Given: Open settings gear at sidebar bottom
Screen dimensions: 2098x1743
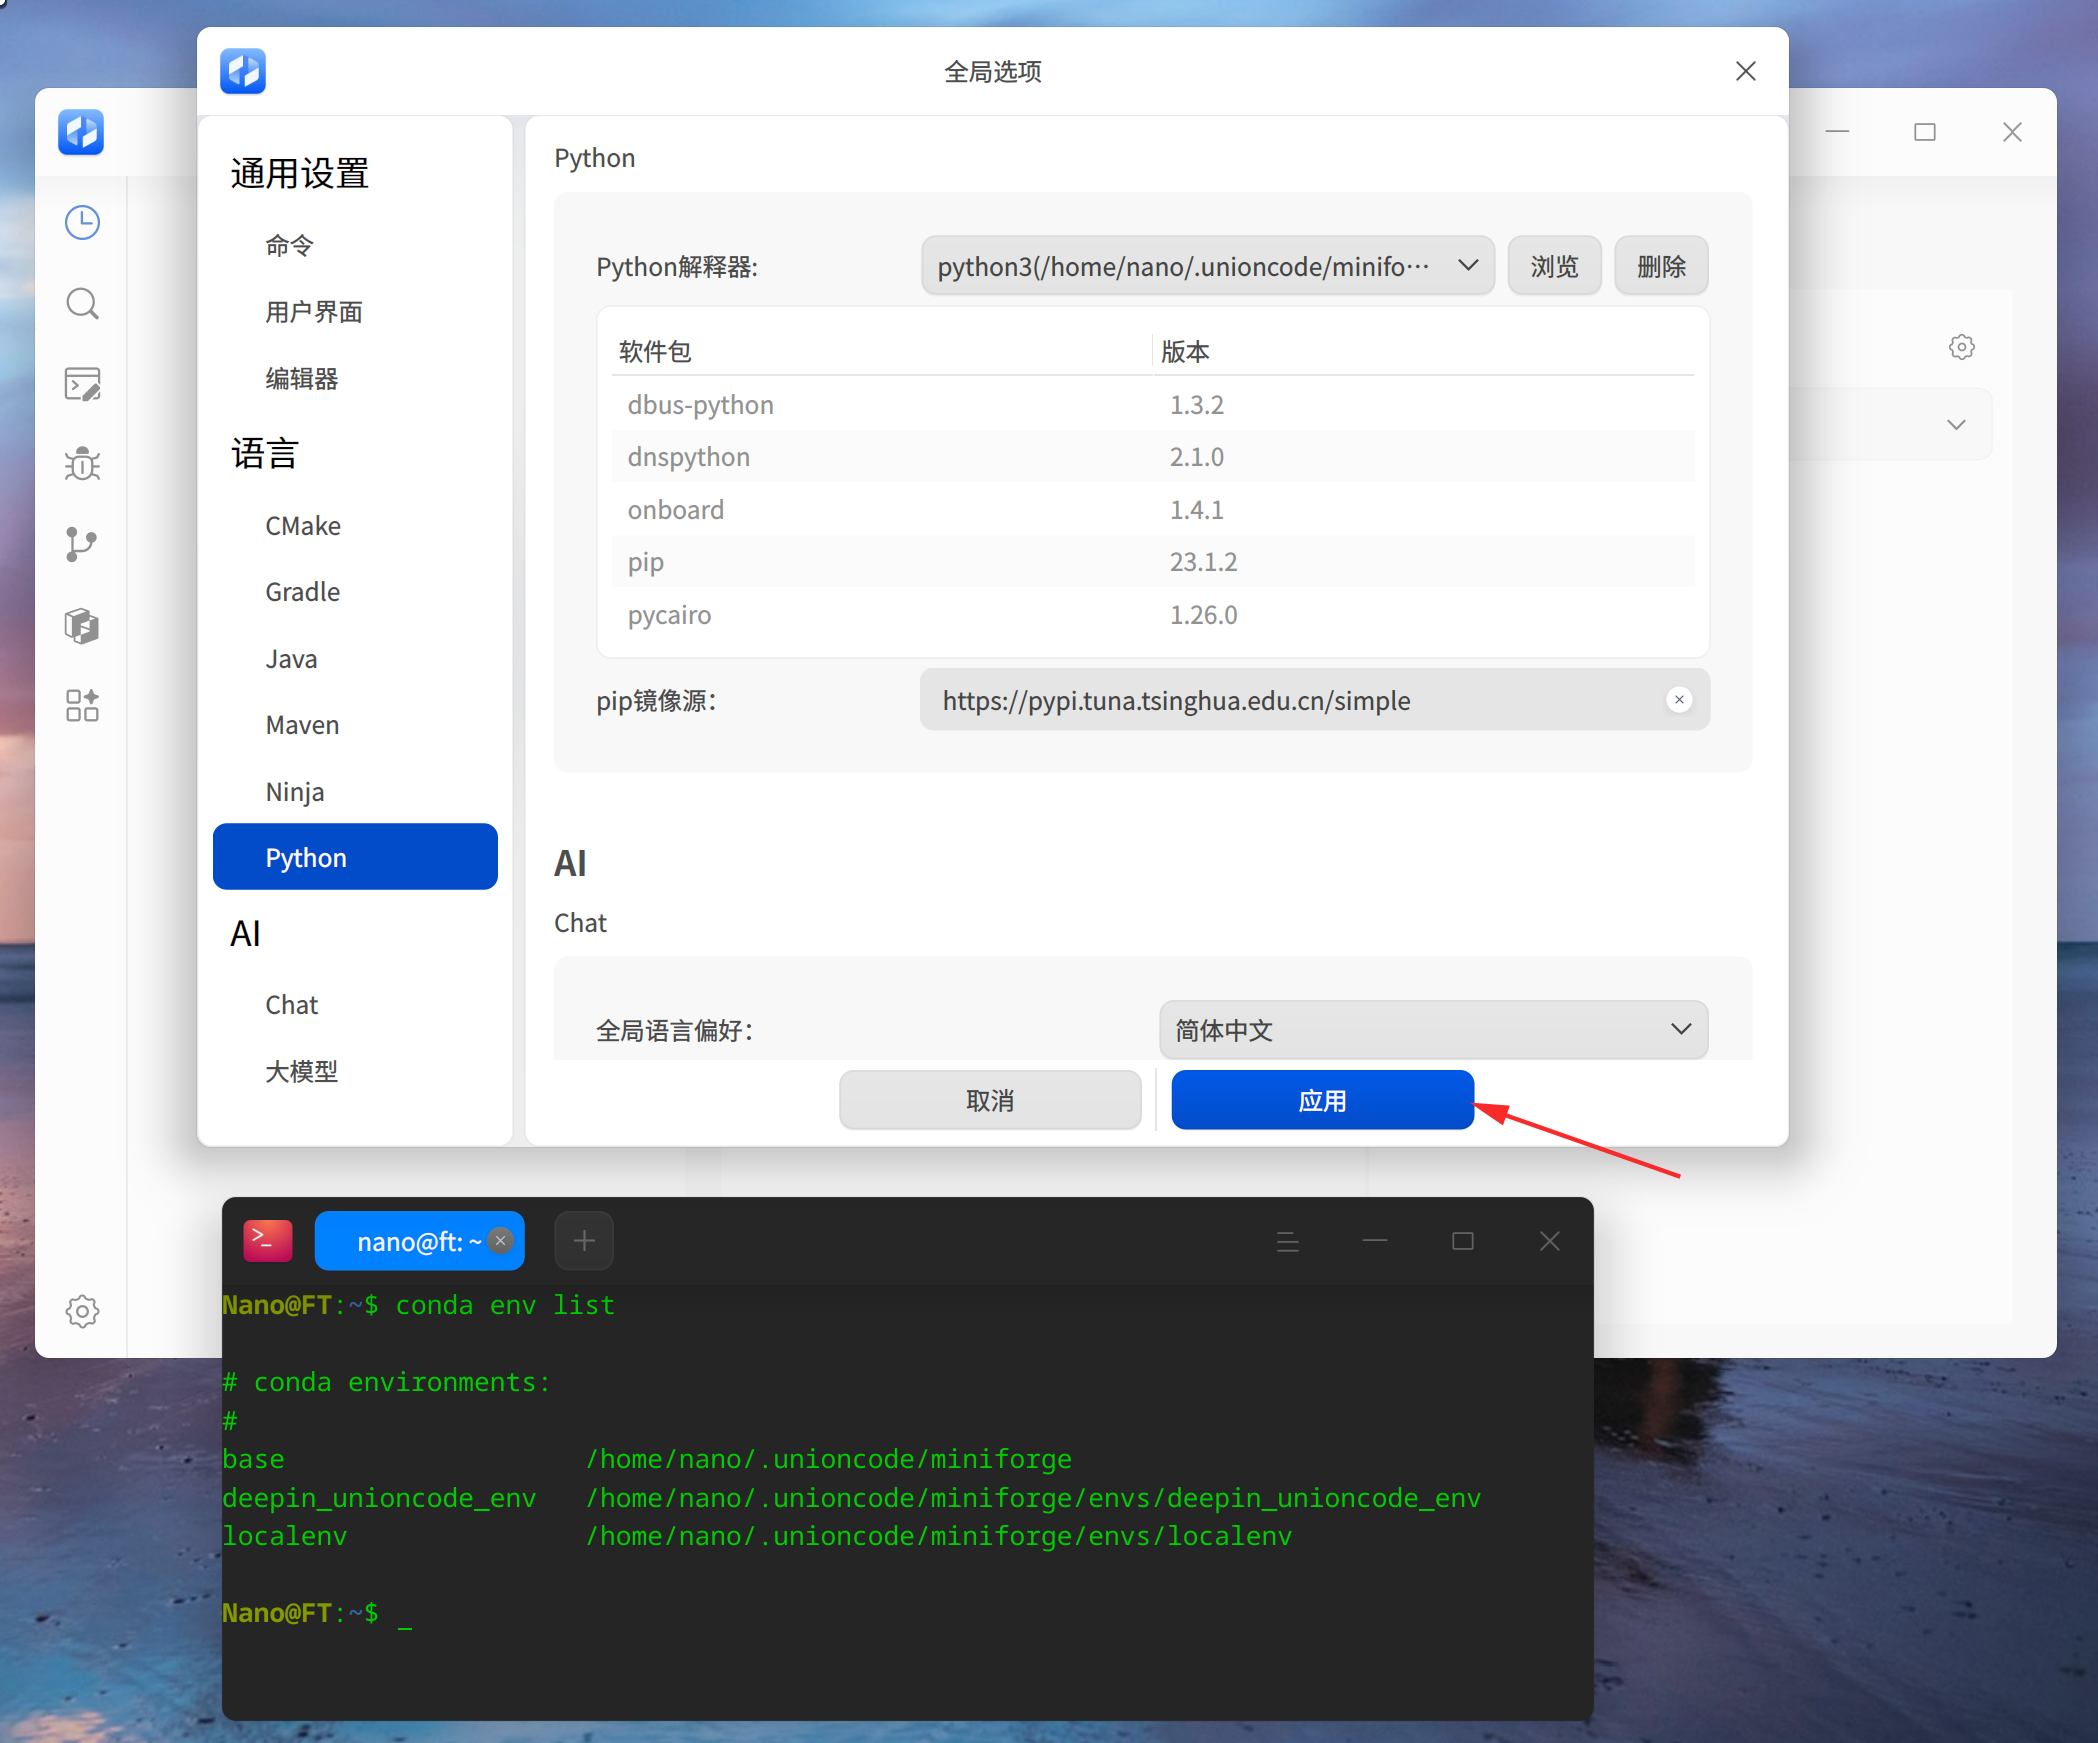Looking at the screenshot, I should [82, 1311].
